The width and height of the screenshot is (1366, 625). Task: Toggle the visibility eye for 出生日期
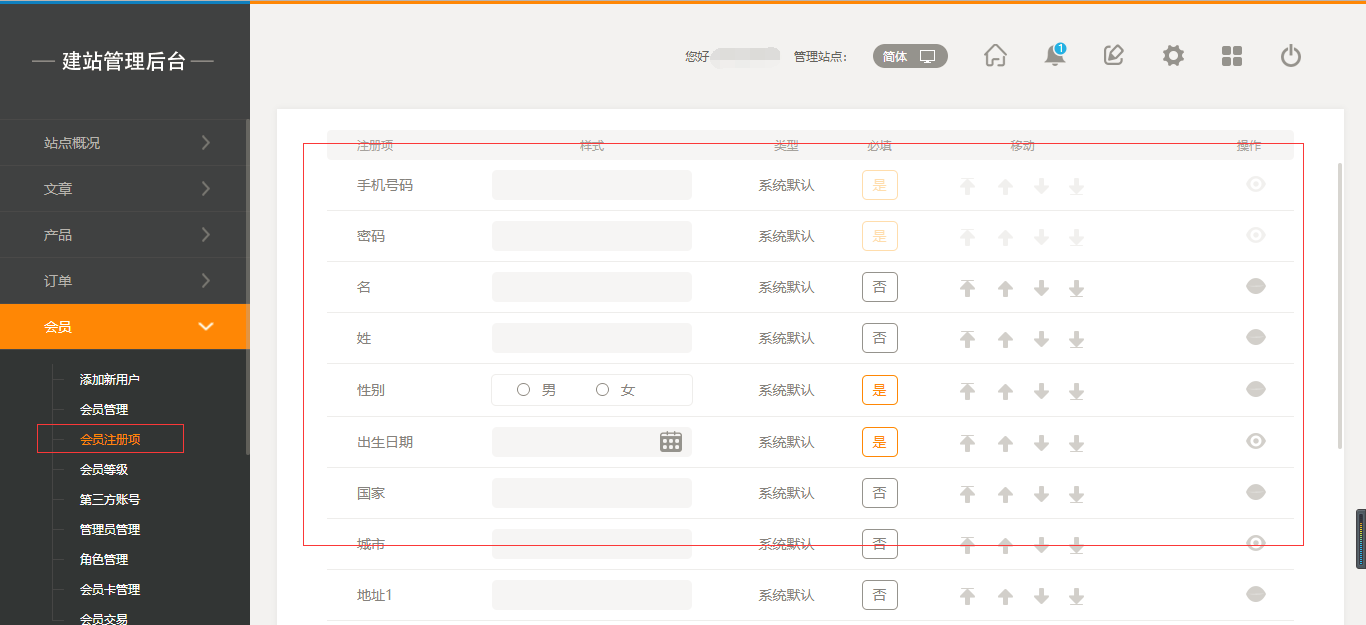coord(1256,441)
